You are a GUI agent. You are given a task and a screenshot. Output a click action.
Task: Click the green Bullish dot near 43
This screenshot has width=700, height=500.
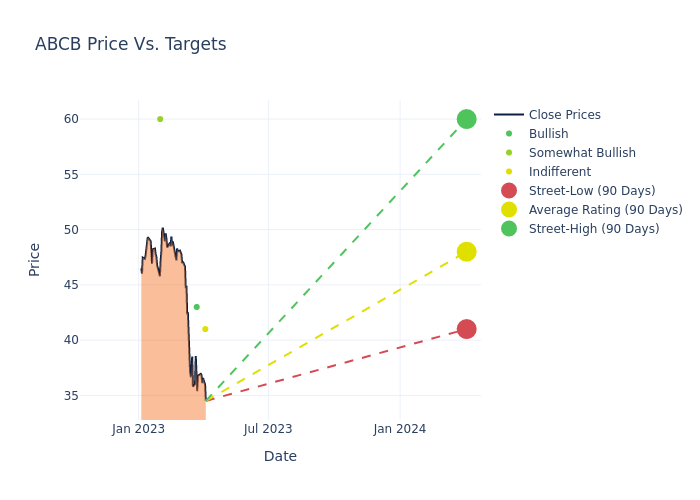click(196, 307)
